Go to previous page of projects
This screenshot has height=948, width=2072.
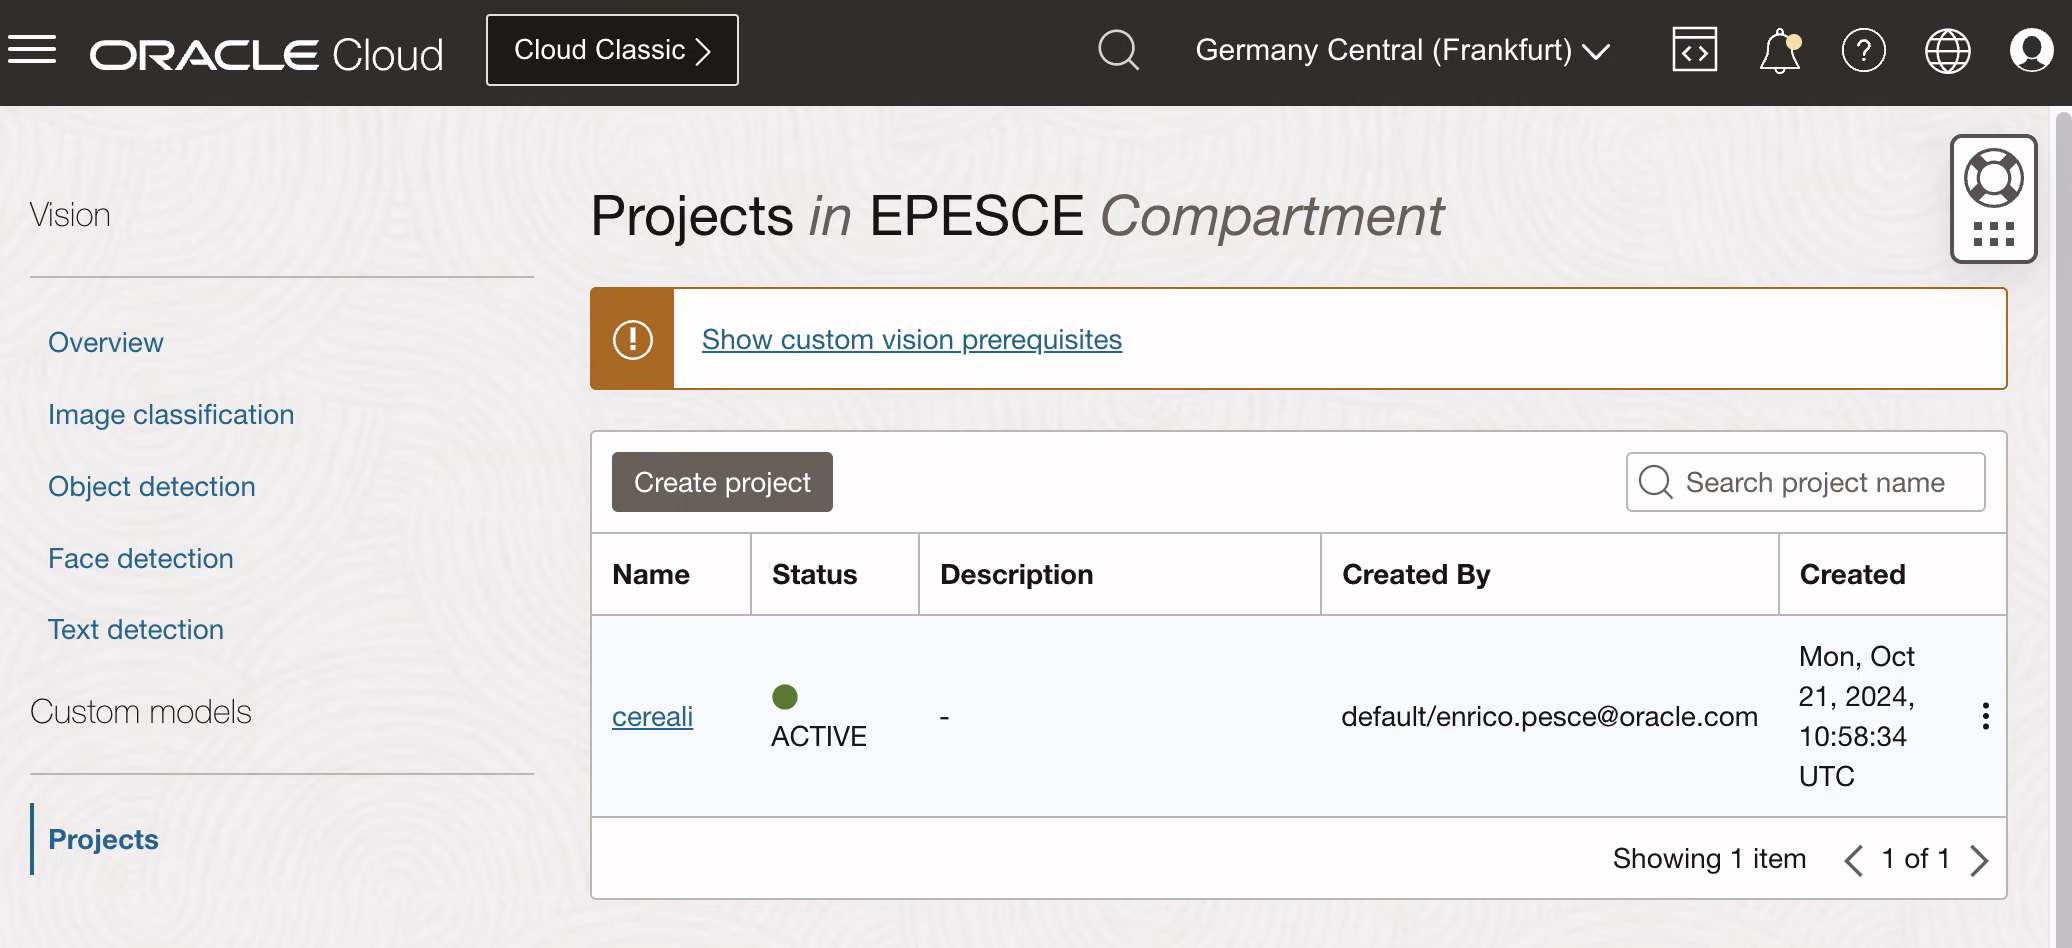click(x=1853, y=860)
